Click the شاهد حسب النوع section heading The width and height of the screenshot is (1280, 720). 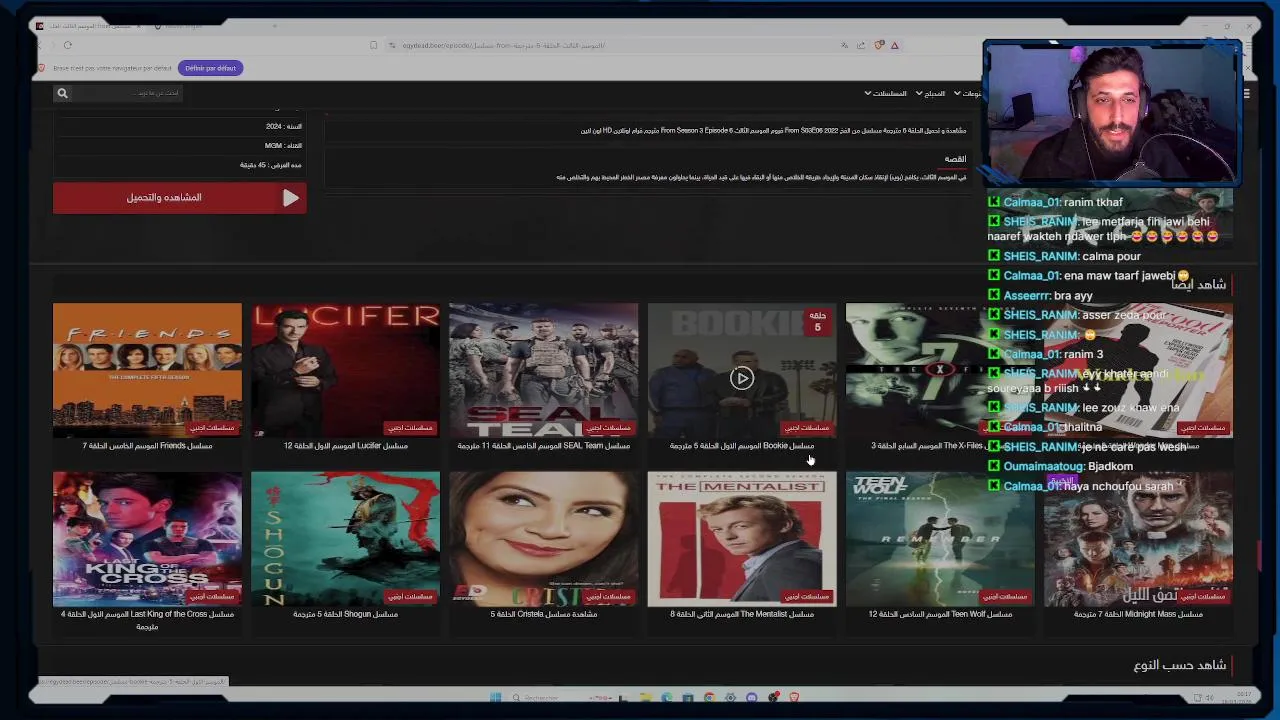click(x=1180, y=665)
